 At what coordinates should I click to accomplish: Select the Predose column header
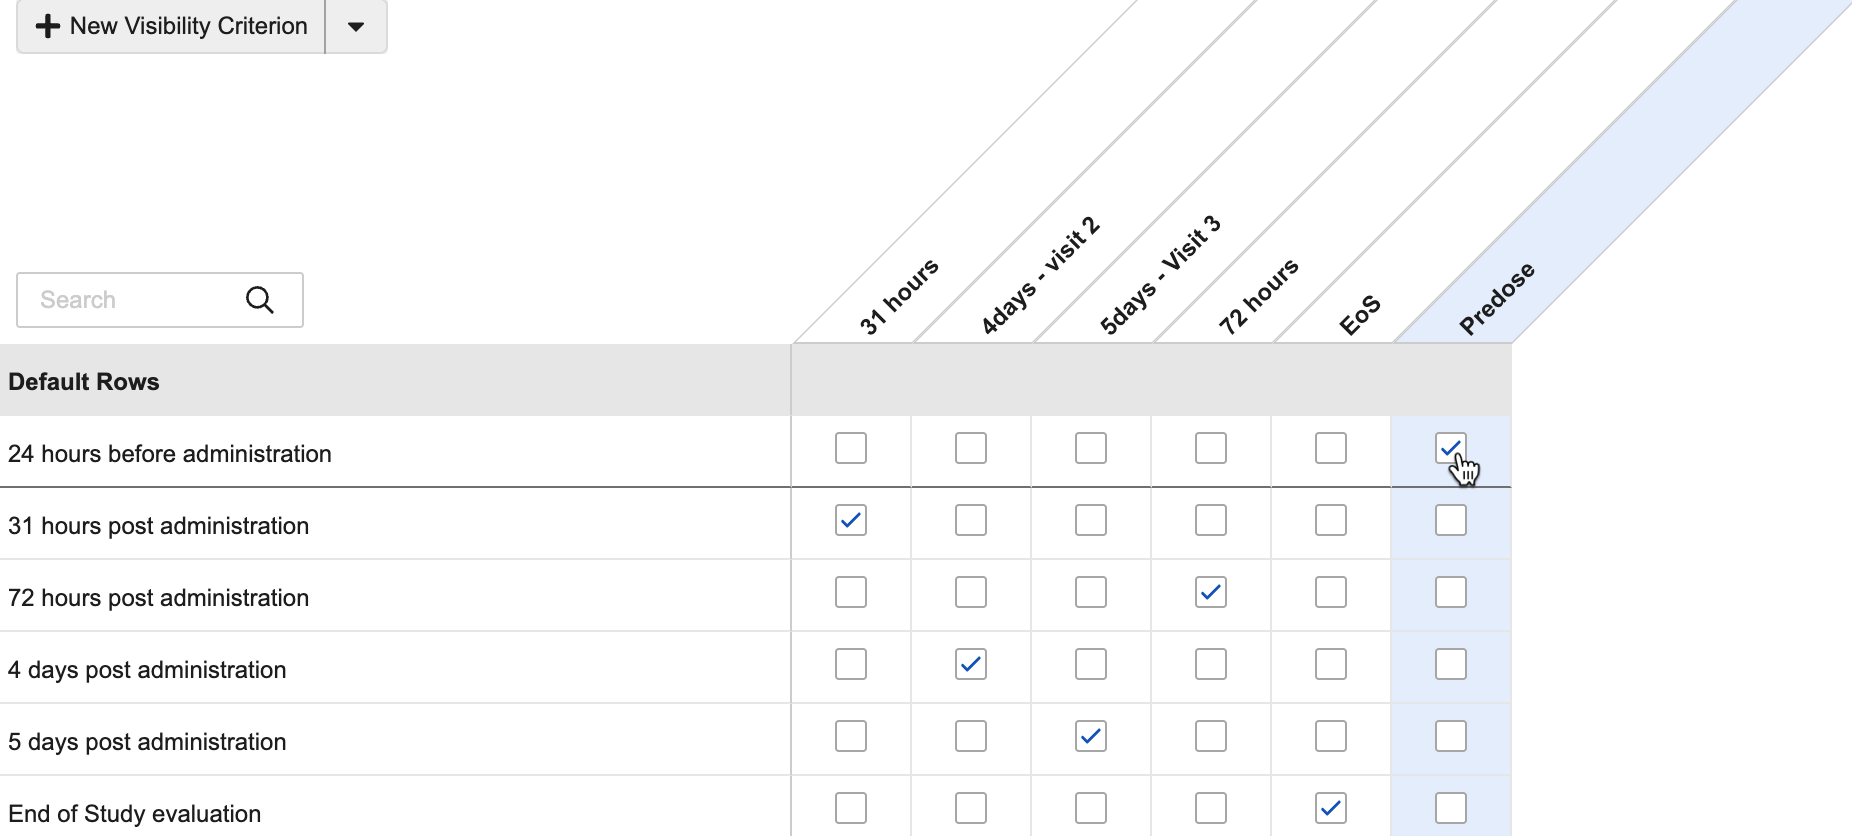(1496, 298)
